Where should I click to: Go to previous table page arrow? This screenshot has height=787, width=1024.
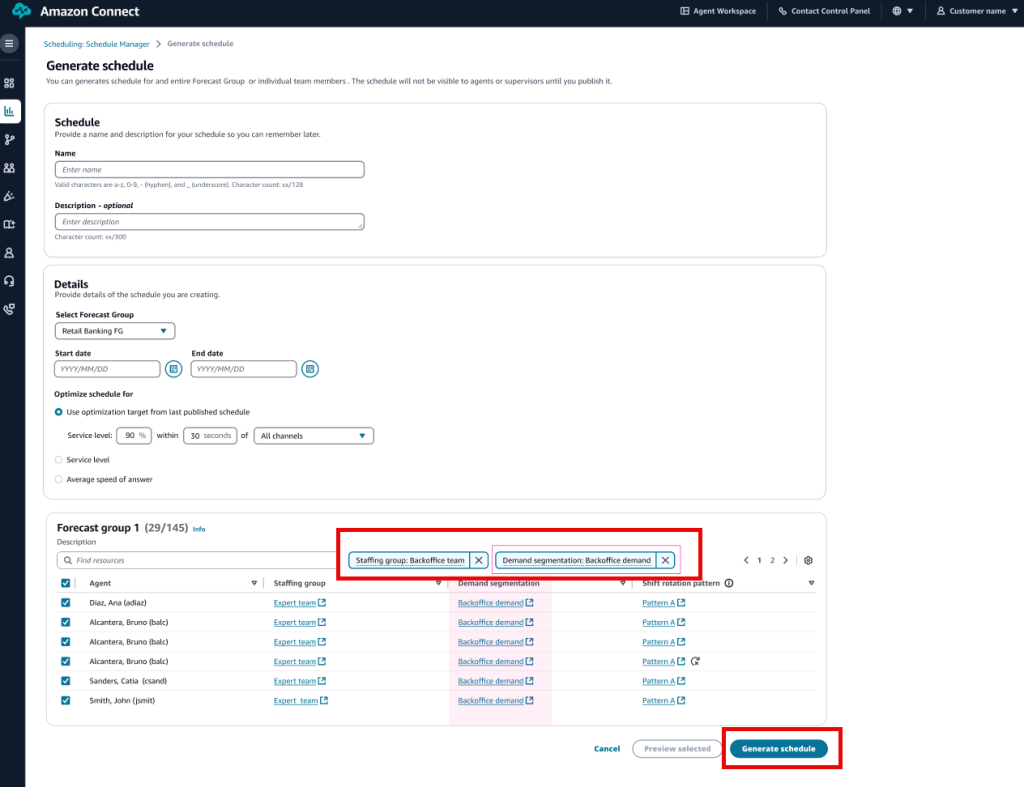coord(746,560)
